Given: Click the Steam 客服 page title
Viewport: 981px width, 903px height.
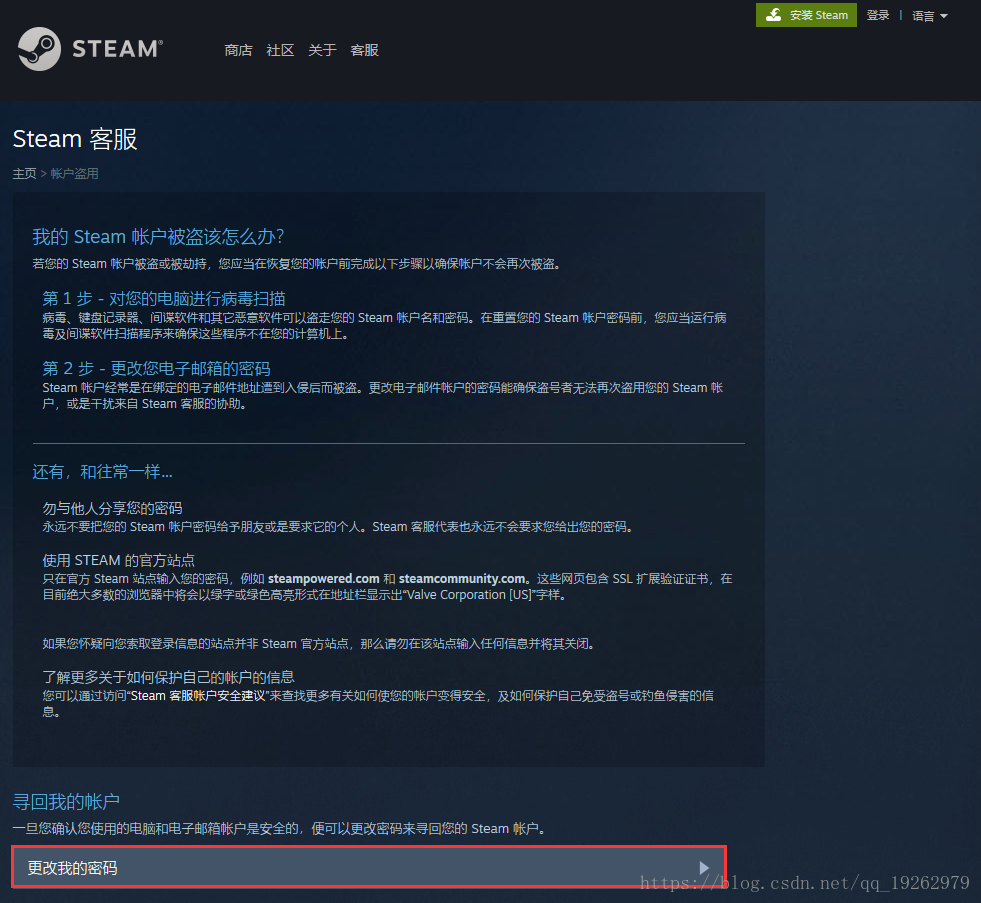Looking at the screenshot, I should [75, 139].
